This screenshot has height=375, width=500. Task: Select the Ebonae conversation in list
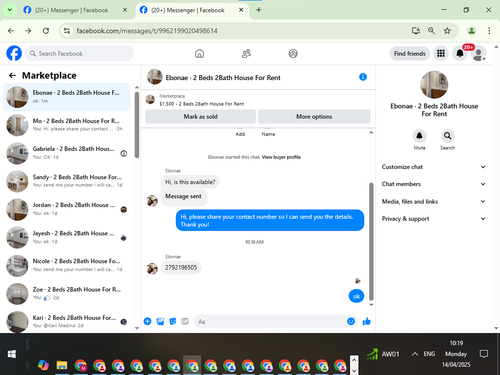pos(67,97)
